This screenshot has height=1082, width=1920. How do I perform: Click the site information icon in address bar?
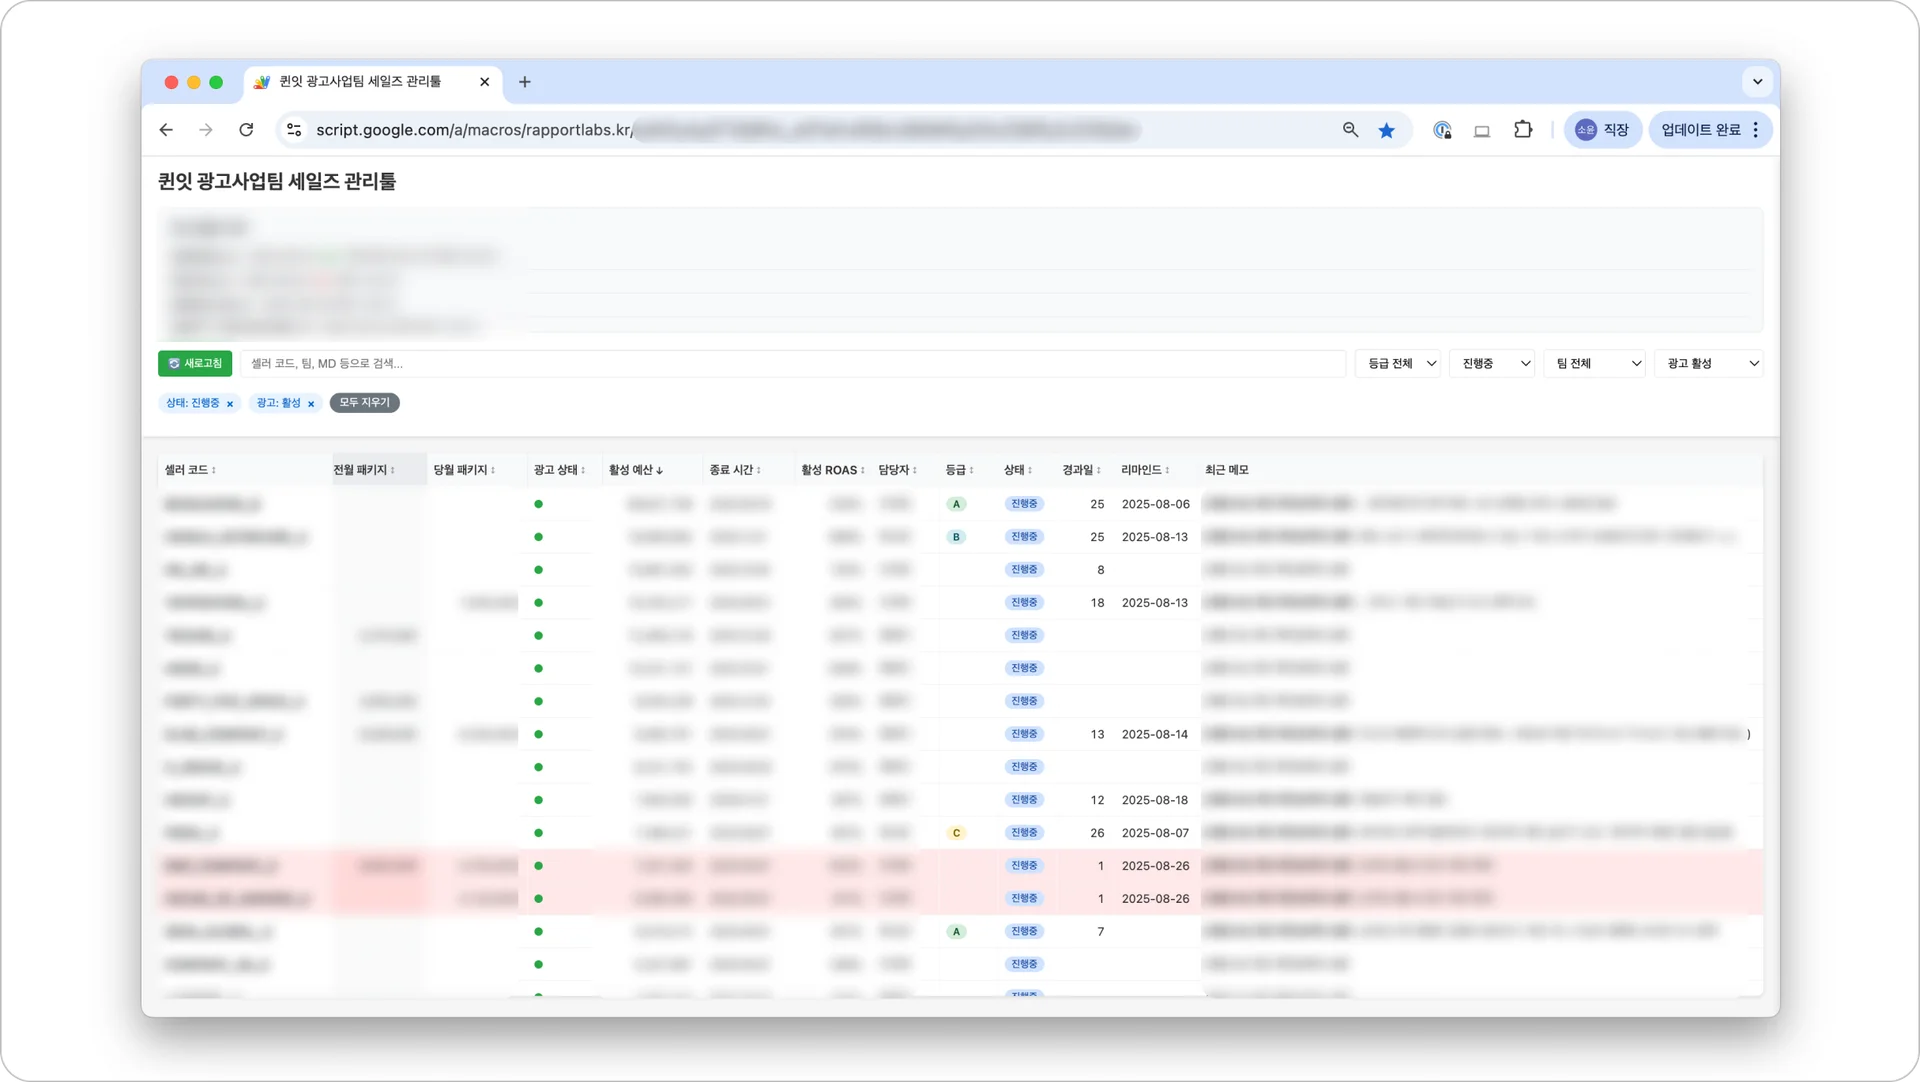tap(293, 130)
